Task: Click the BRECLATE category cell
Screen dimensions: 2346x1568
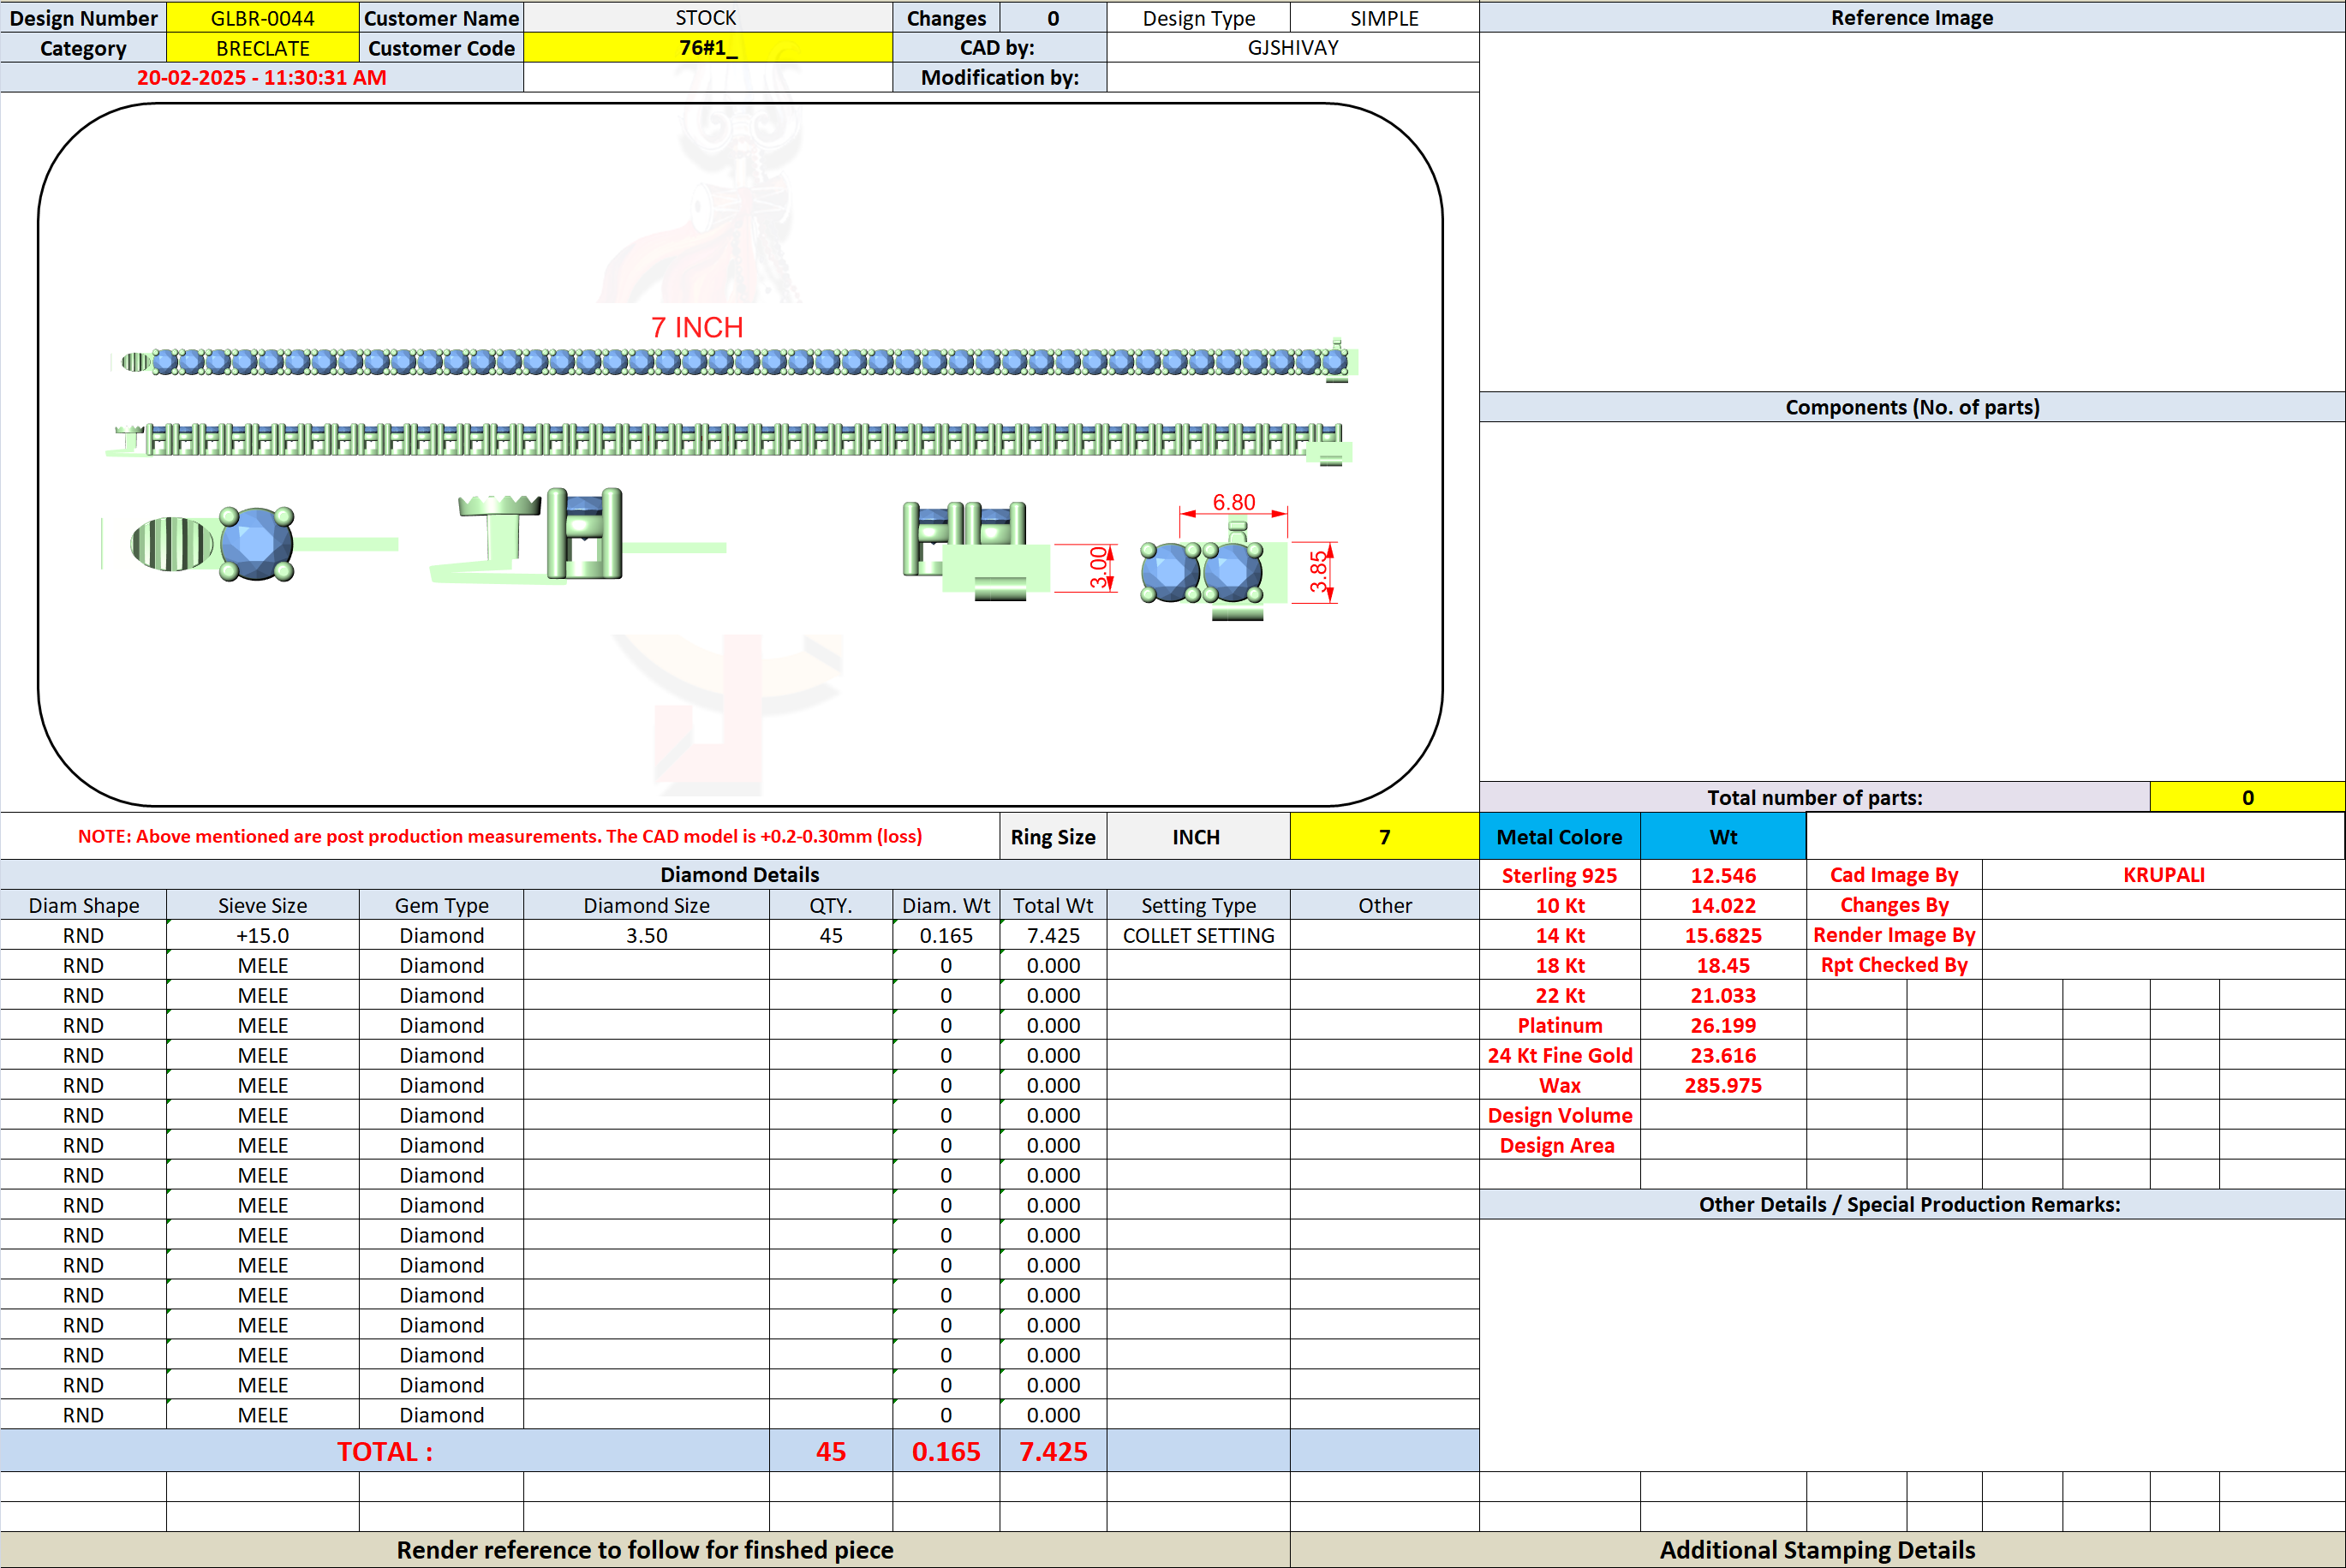Action: pos(262,48)
